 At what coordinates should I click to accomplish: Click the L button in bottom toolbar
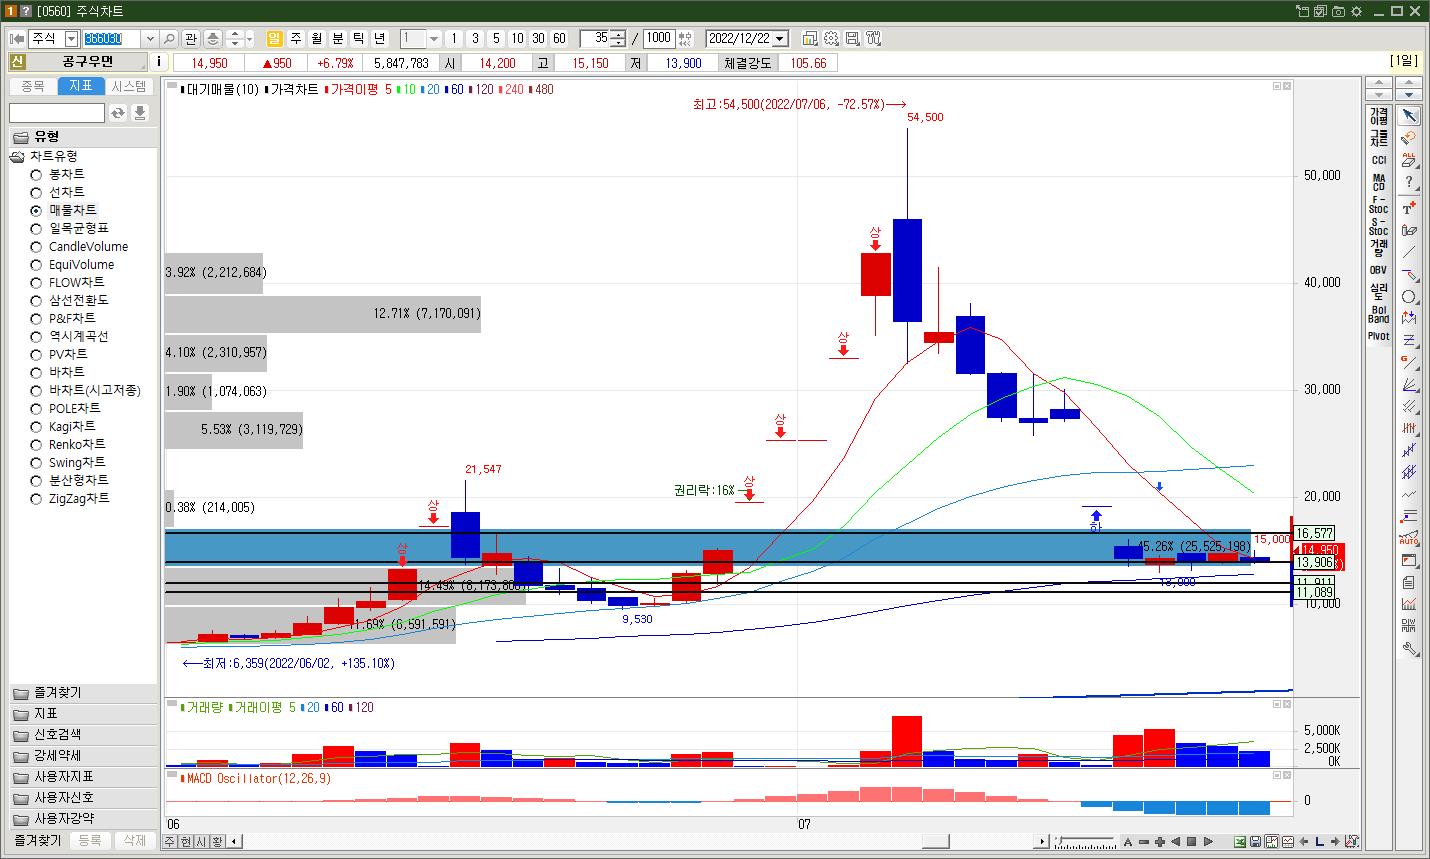coord(1320,842)
